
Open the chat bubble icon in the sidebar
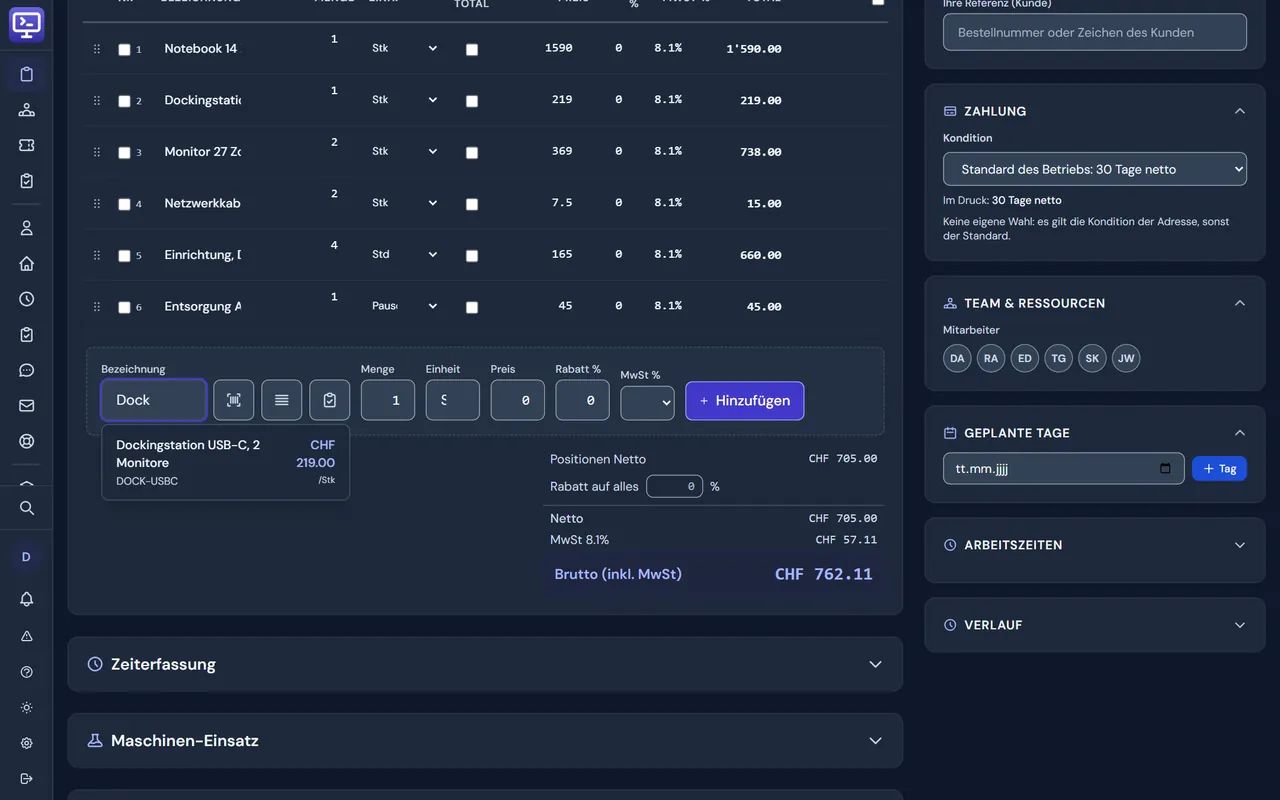(x=27, y=370)
